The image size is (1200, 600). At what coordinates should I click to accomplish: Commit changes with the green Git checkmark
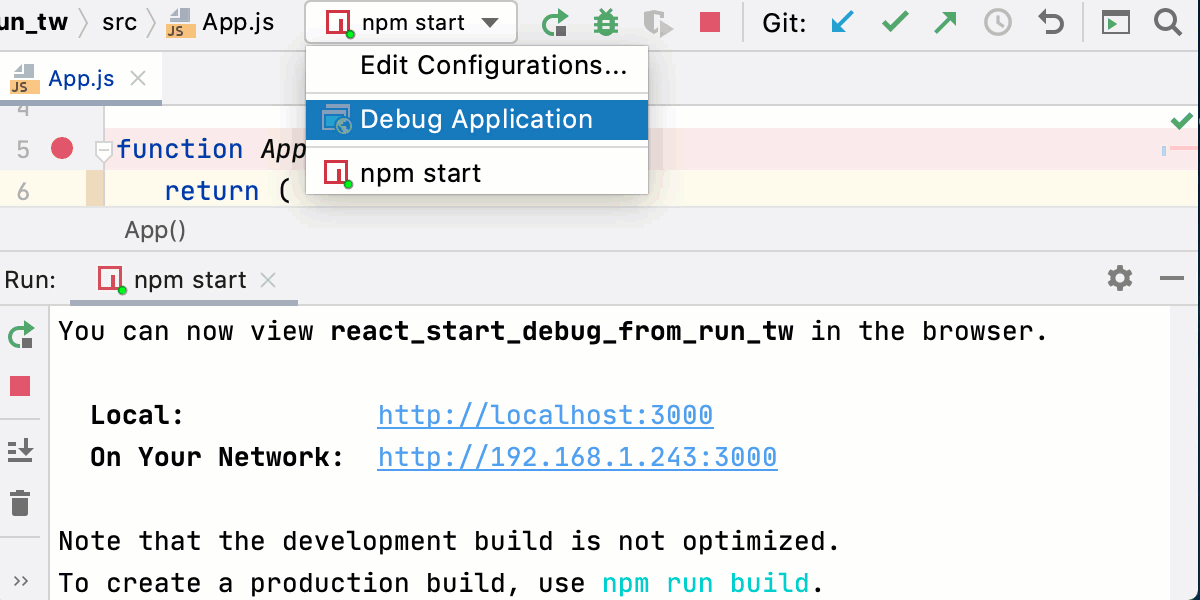click(893, 22)
